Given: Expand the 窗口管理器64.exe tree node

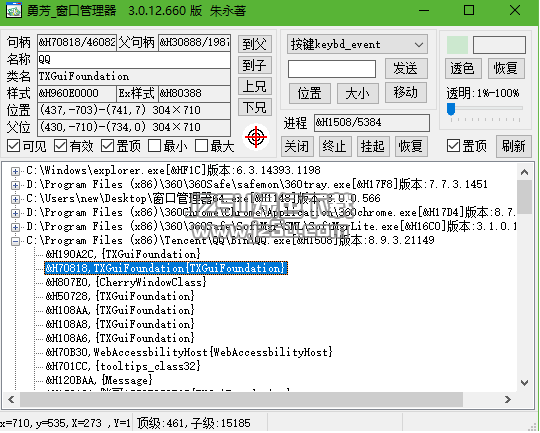Looking at the screenshot, I should [x=15, y=199].
